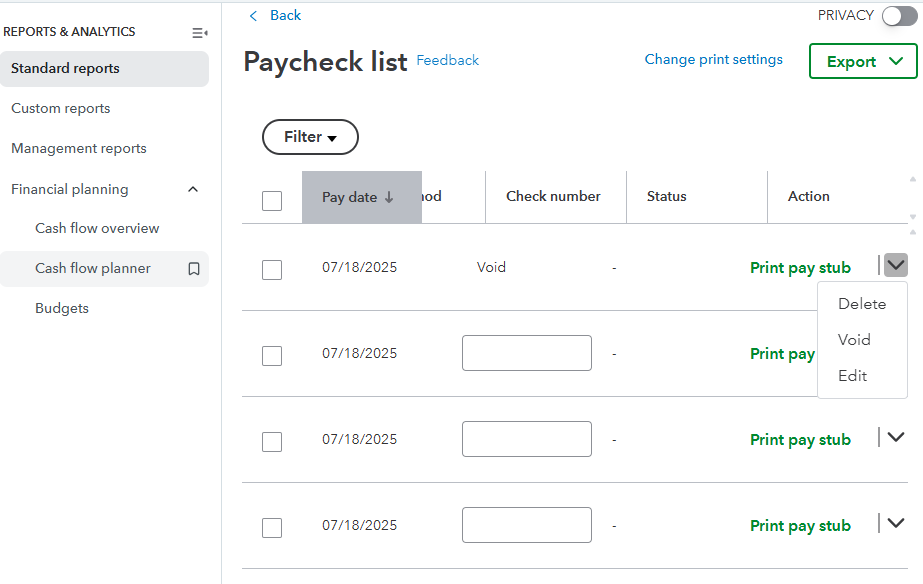Click the second row check number field

(526, 353)
